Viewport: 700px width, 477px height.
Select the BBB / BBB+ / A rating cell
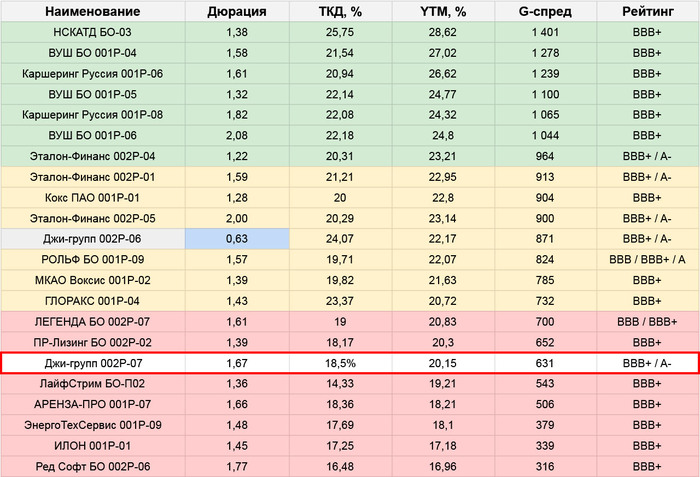(x=648, y=259)
